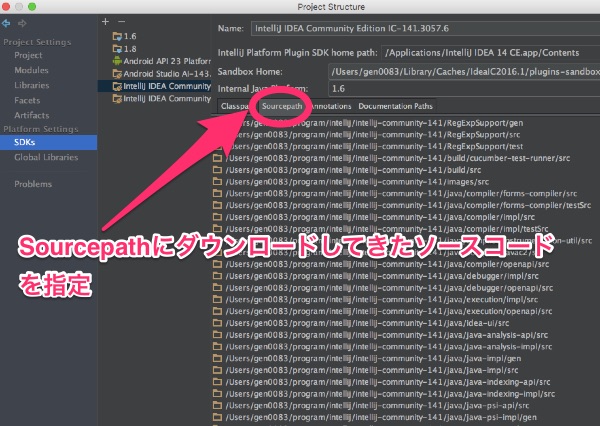
Task: Click folder icon of java/java-impl/gen row
Action: click(217, 359)
